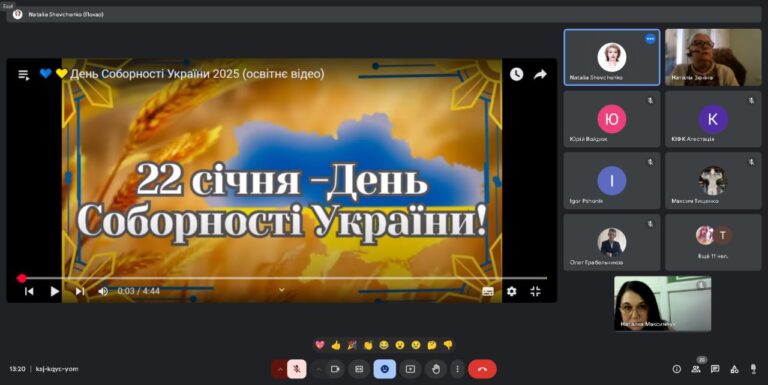This screenshot has height=385, width=768.
Task: Show the 11 more participants tile
Action: pyautogui.click(x=713, y=242)
